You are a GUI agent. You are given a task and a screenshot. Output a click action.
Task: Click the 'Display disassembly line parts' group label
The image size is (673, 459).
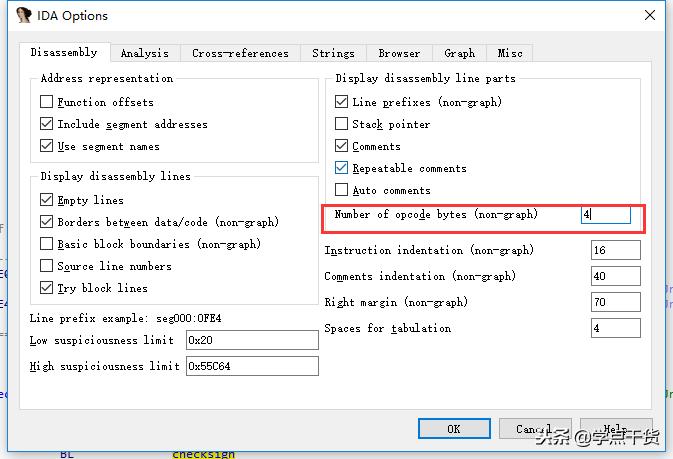(425, 78)
